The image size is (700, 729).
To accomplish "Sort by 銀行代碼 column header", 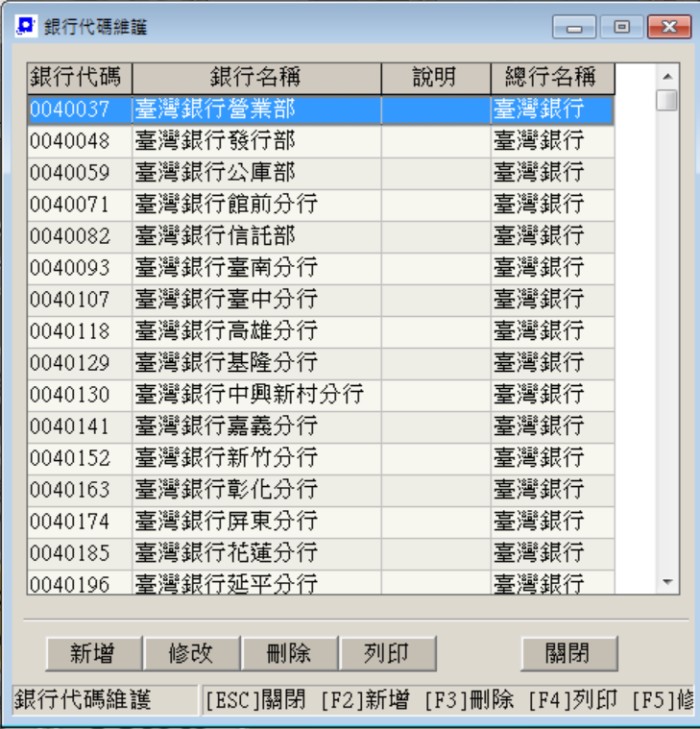I will [x=79, y=78].
